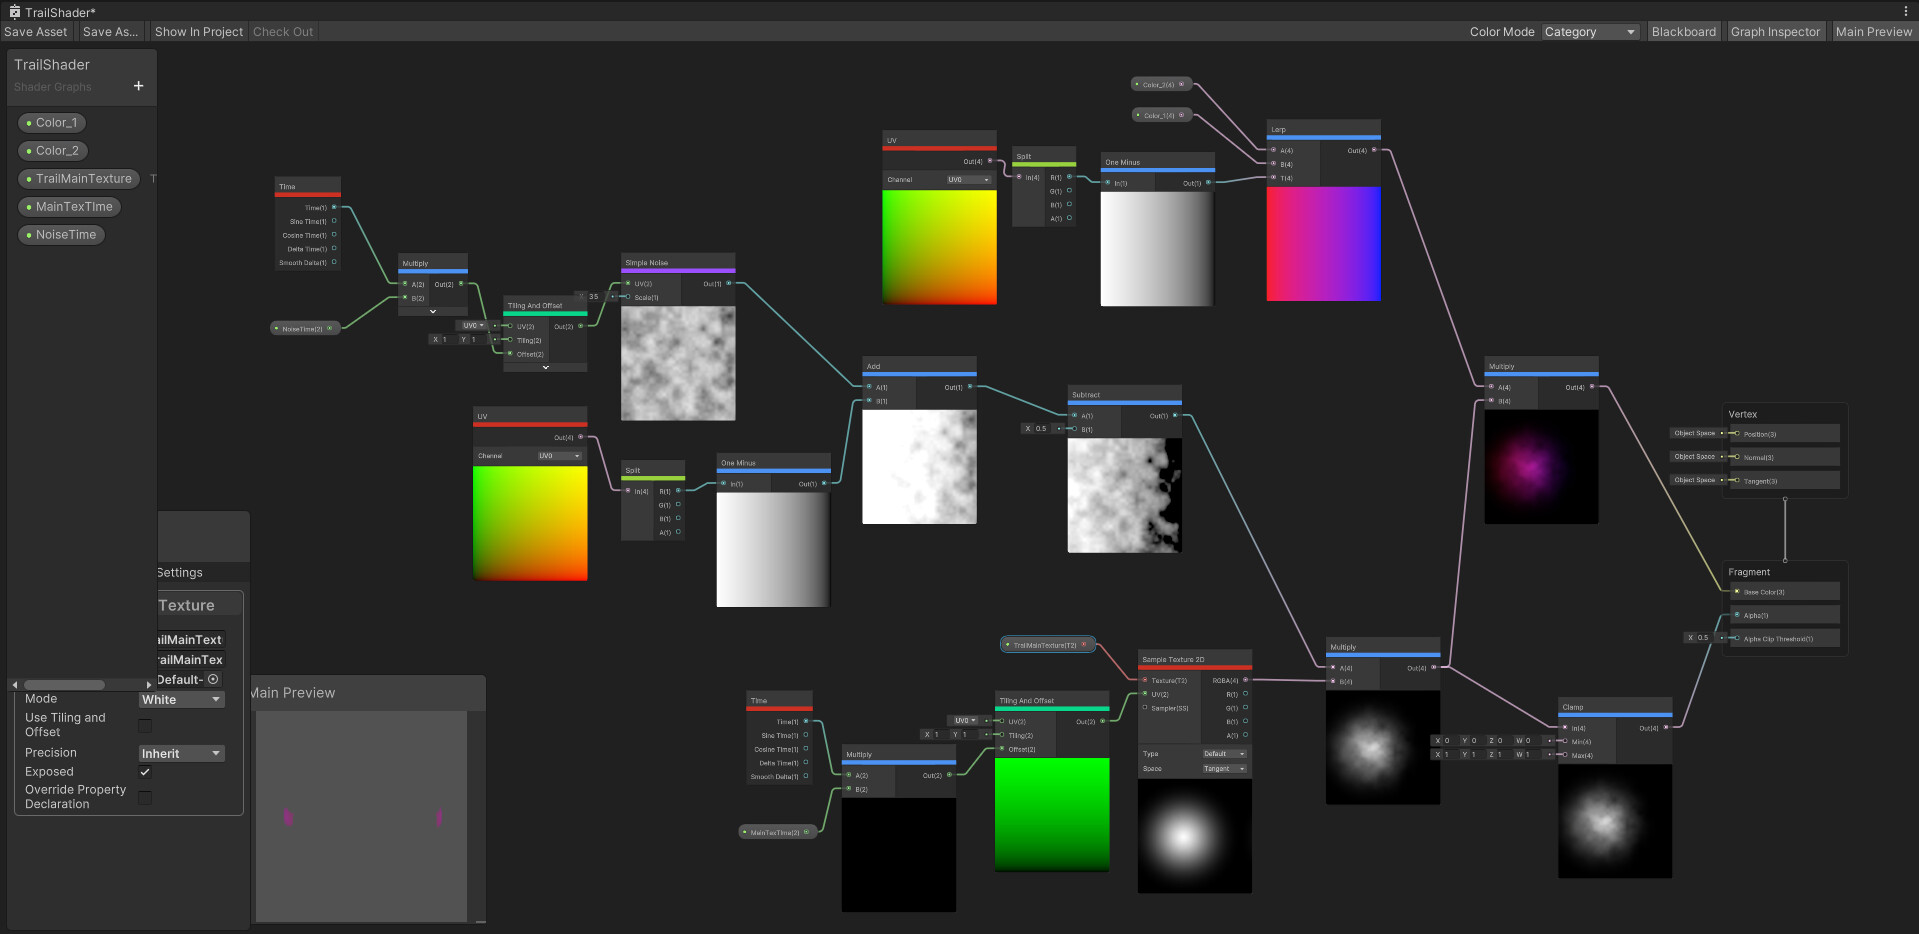Screen dimensions: 1919x934
Task: Open the Color Mode Category dropdown
Action: 1589,31
